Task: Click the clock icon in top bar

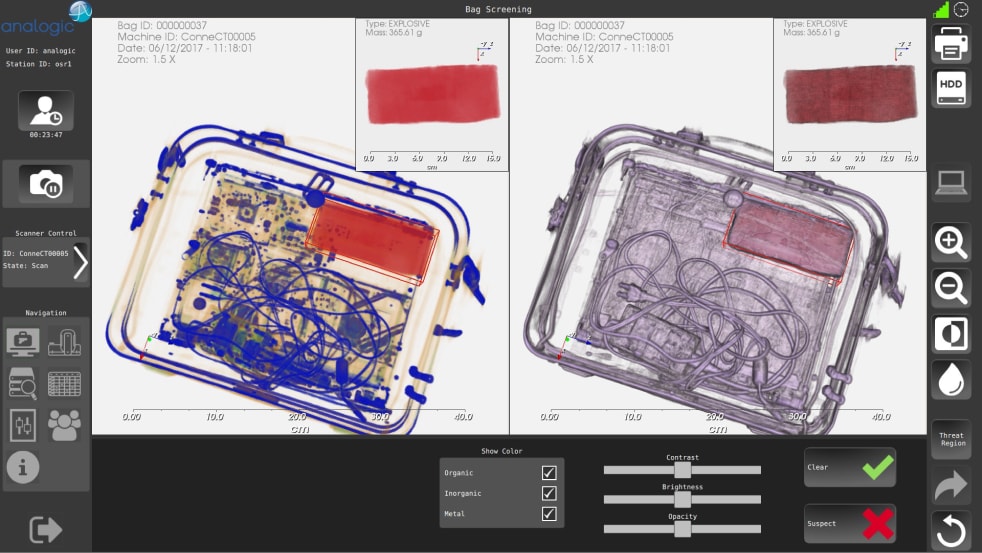Action: (961, 9)
